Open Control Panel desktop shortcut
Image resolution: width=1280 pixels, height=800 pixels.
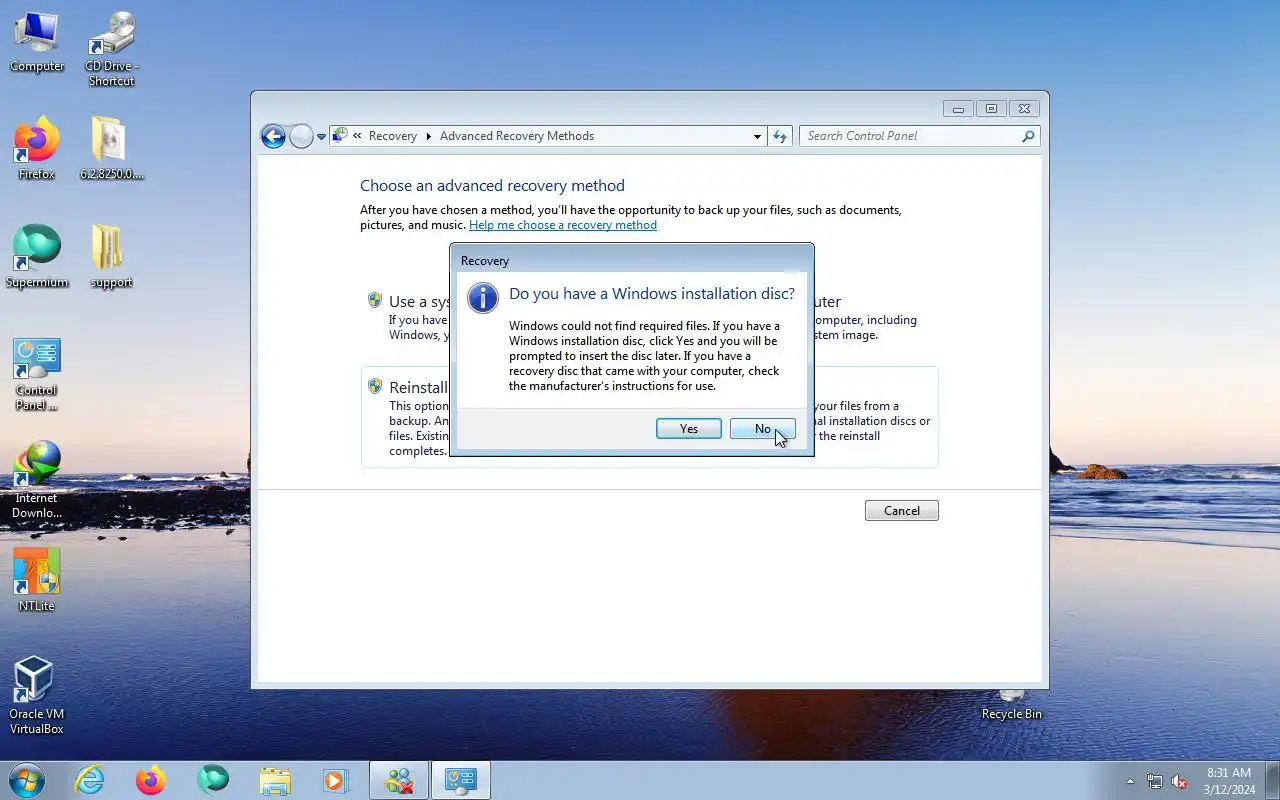[x=37, y=374]
